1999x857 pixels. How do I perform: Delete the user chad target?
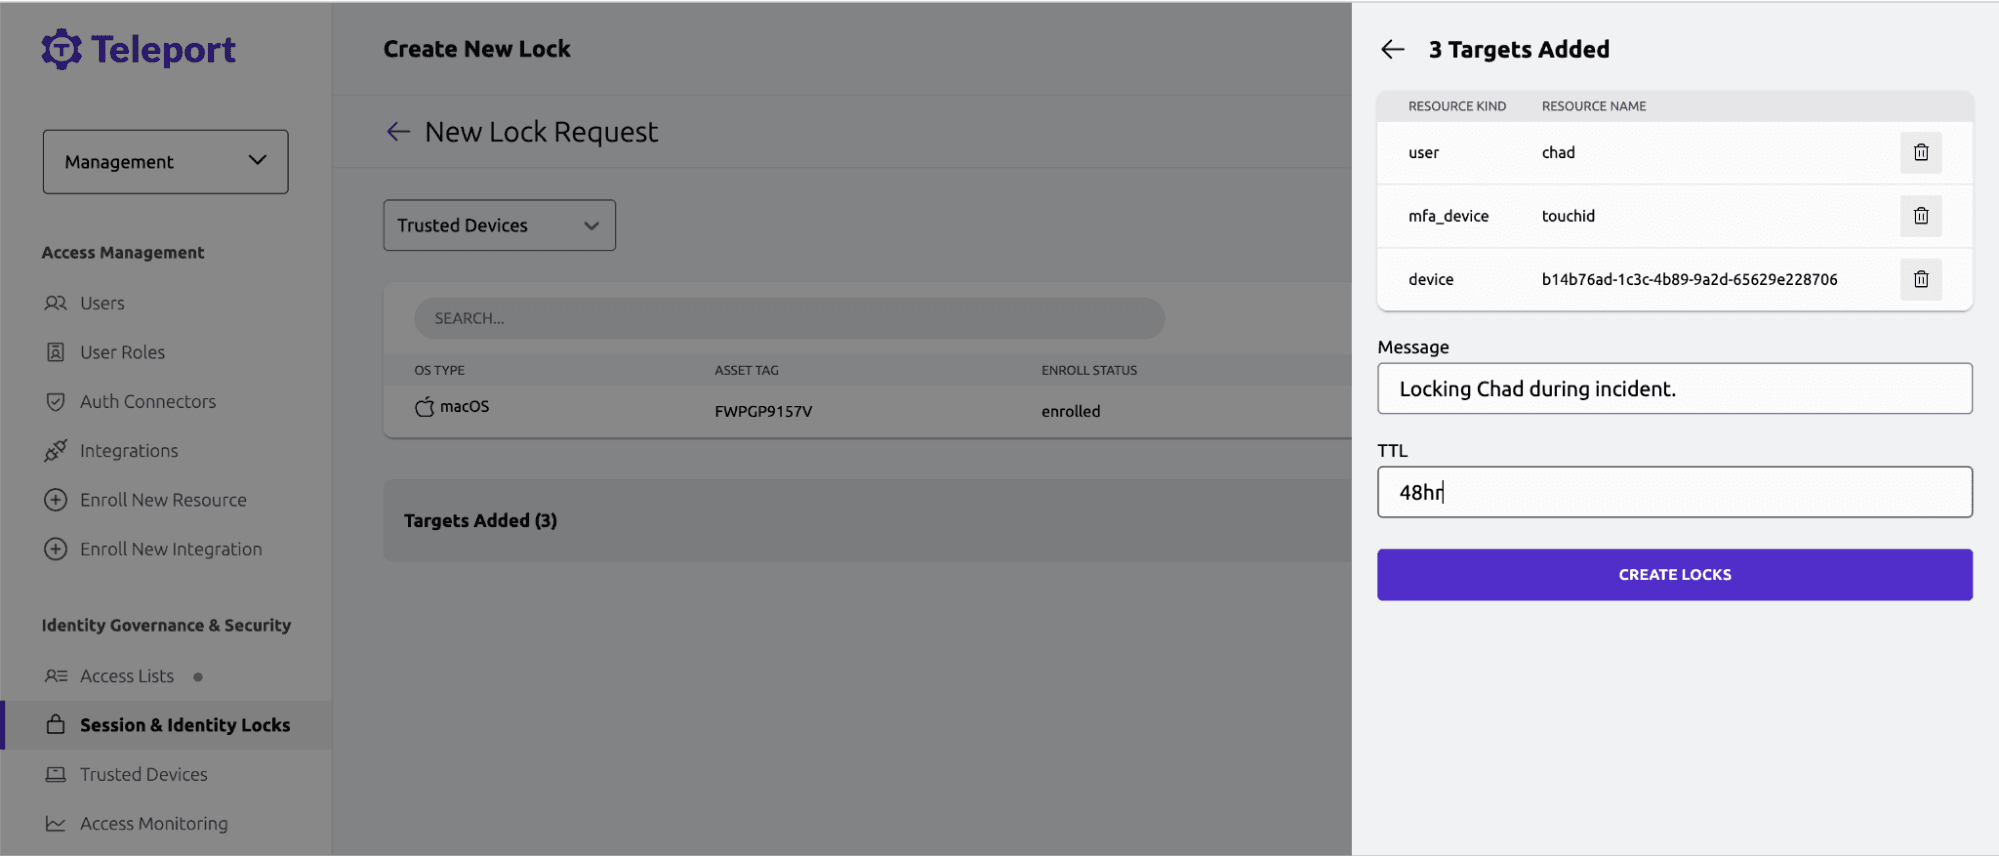tap(1920, 153)
